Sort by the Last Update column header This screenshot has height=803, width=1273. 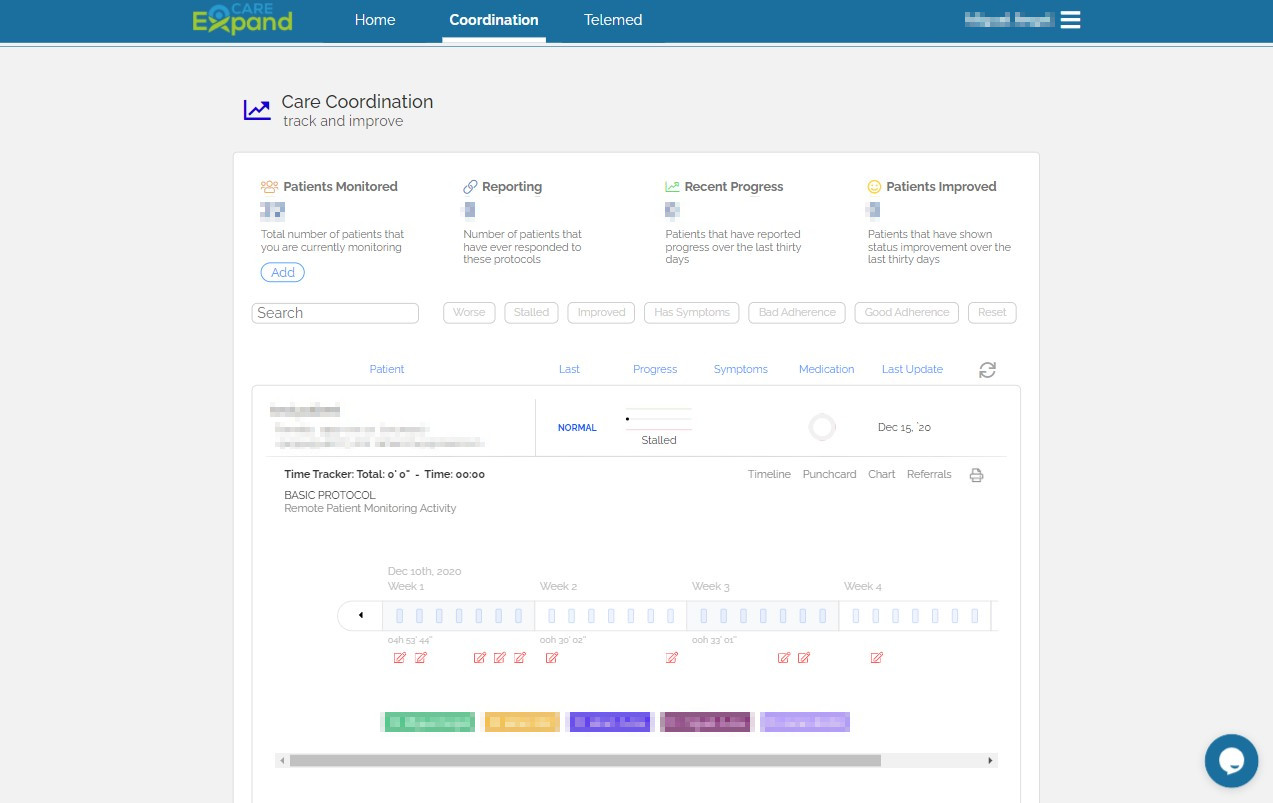[912, 370]
